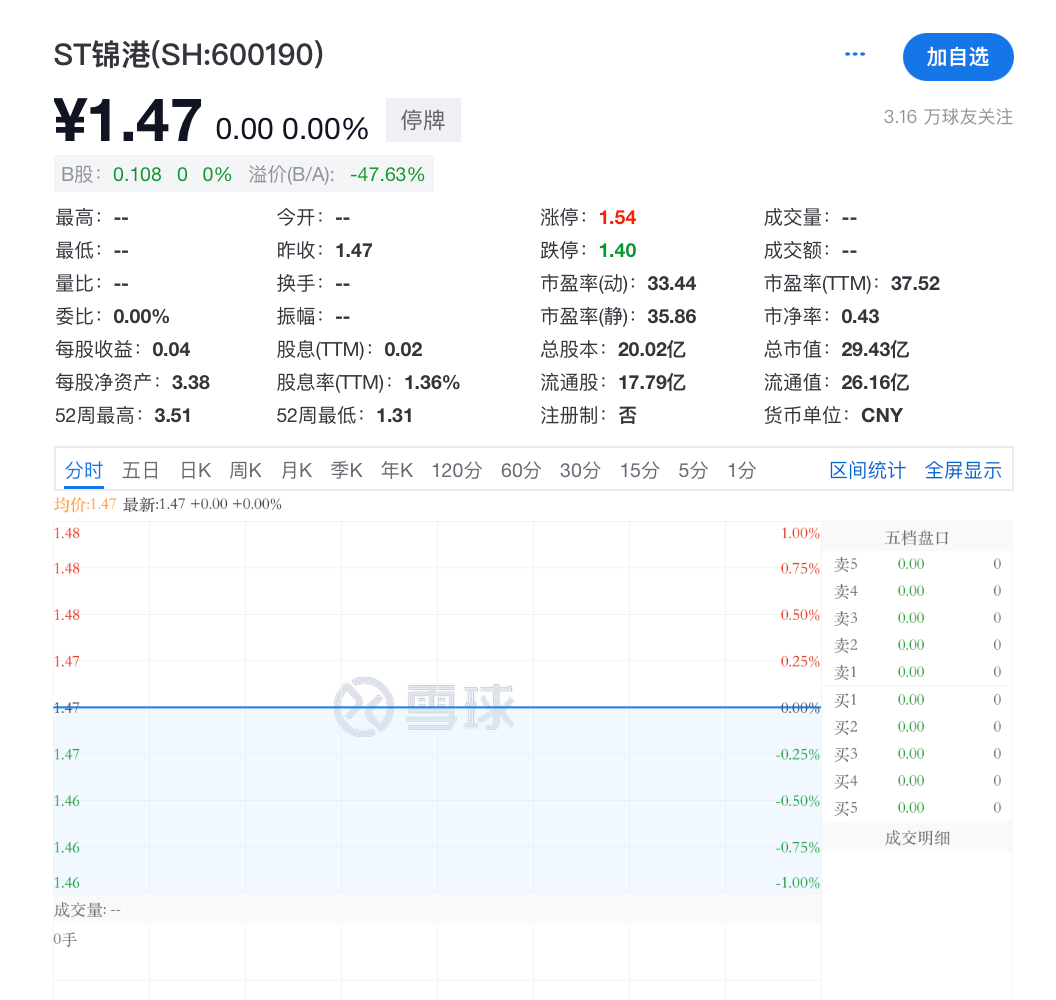Click the 成交明细 trade detail header
This screenshot has width=1056, height=1000.
(x=916, y=837)
